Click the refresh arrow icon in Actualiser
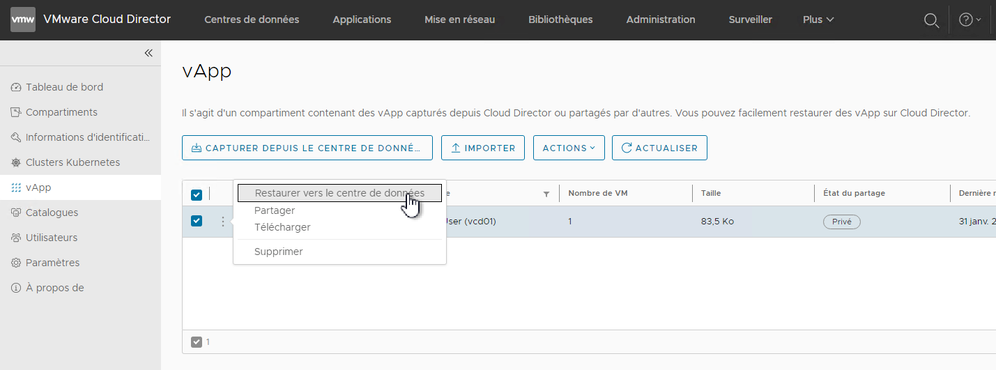Image resolution: width=996 pixels, height=370 pixels. pyautogui.click(x=626, y=147)
